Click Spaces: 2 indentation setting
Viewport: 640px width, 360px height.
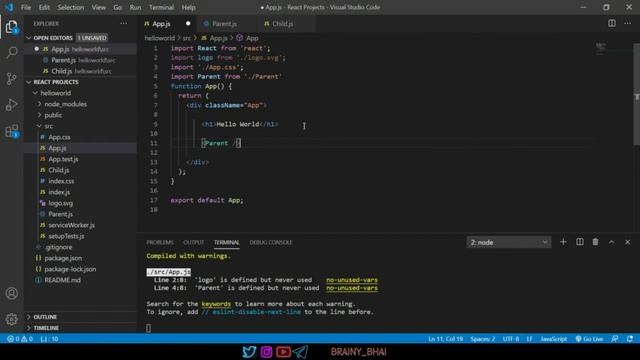pyautogui.click(x=482, y=339)
